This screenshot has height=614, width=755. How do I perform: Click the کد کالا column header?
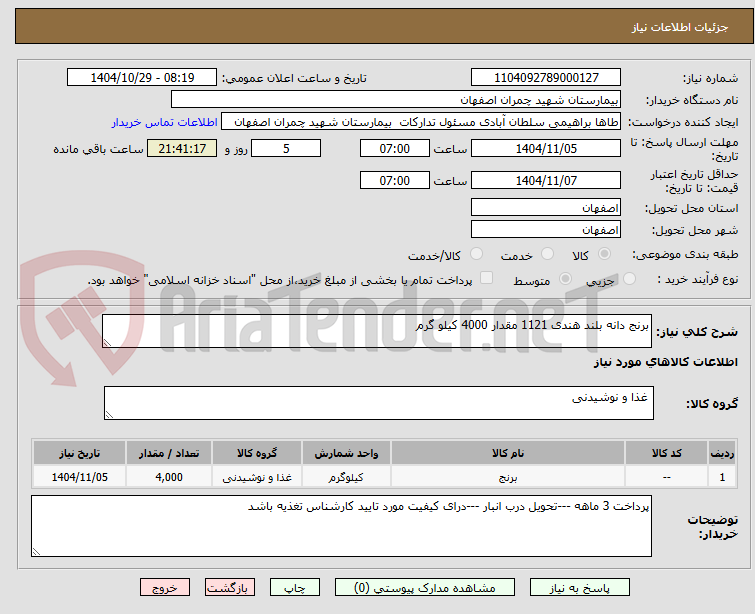(666, 453)
